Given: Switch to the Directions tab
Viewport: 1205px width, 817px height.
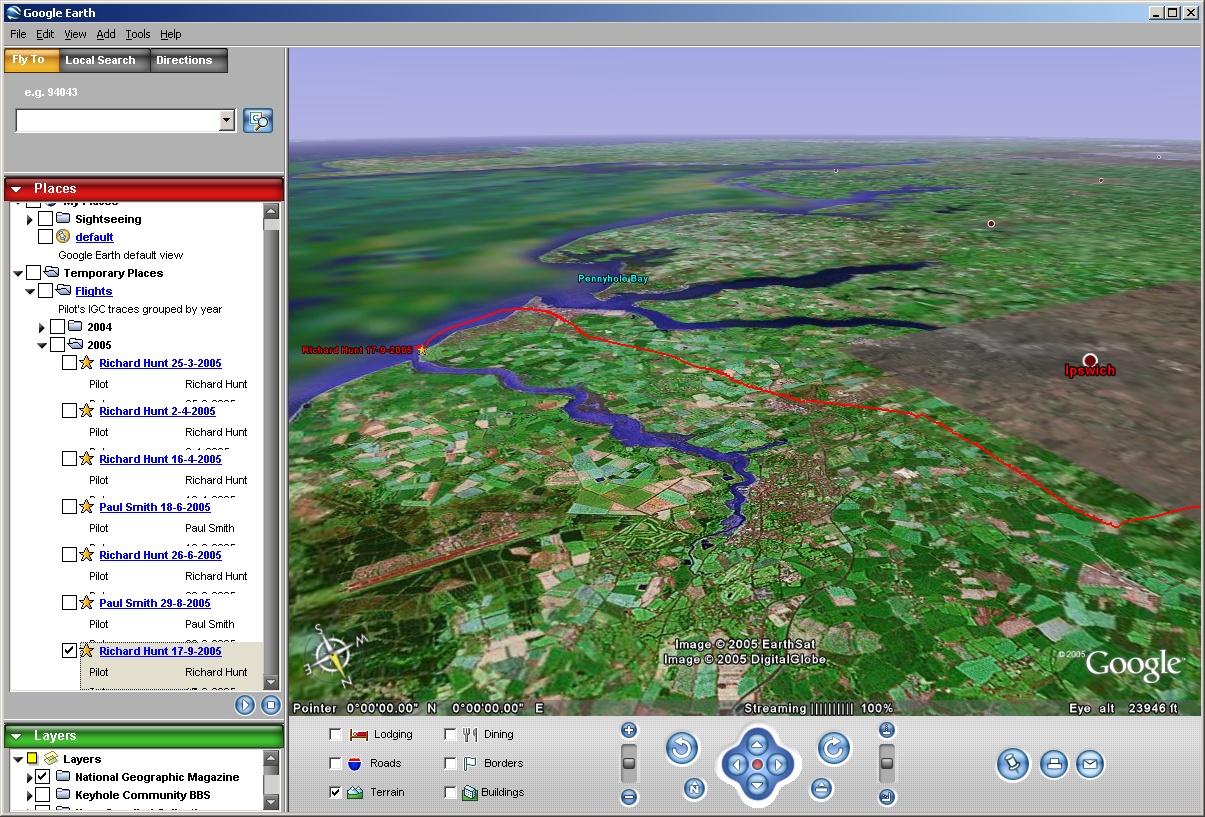Looking at the screenshot, I should (184, 60).
